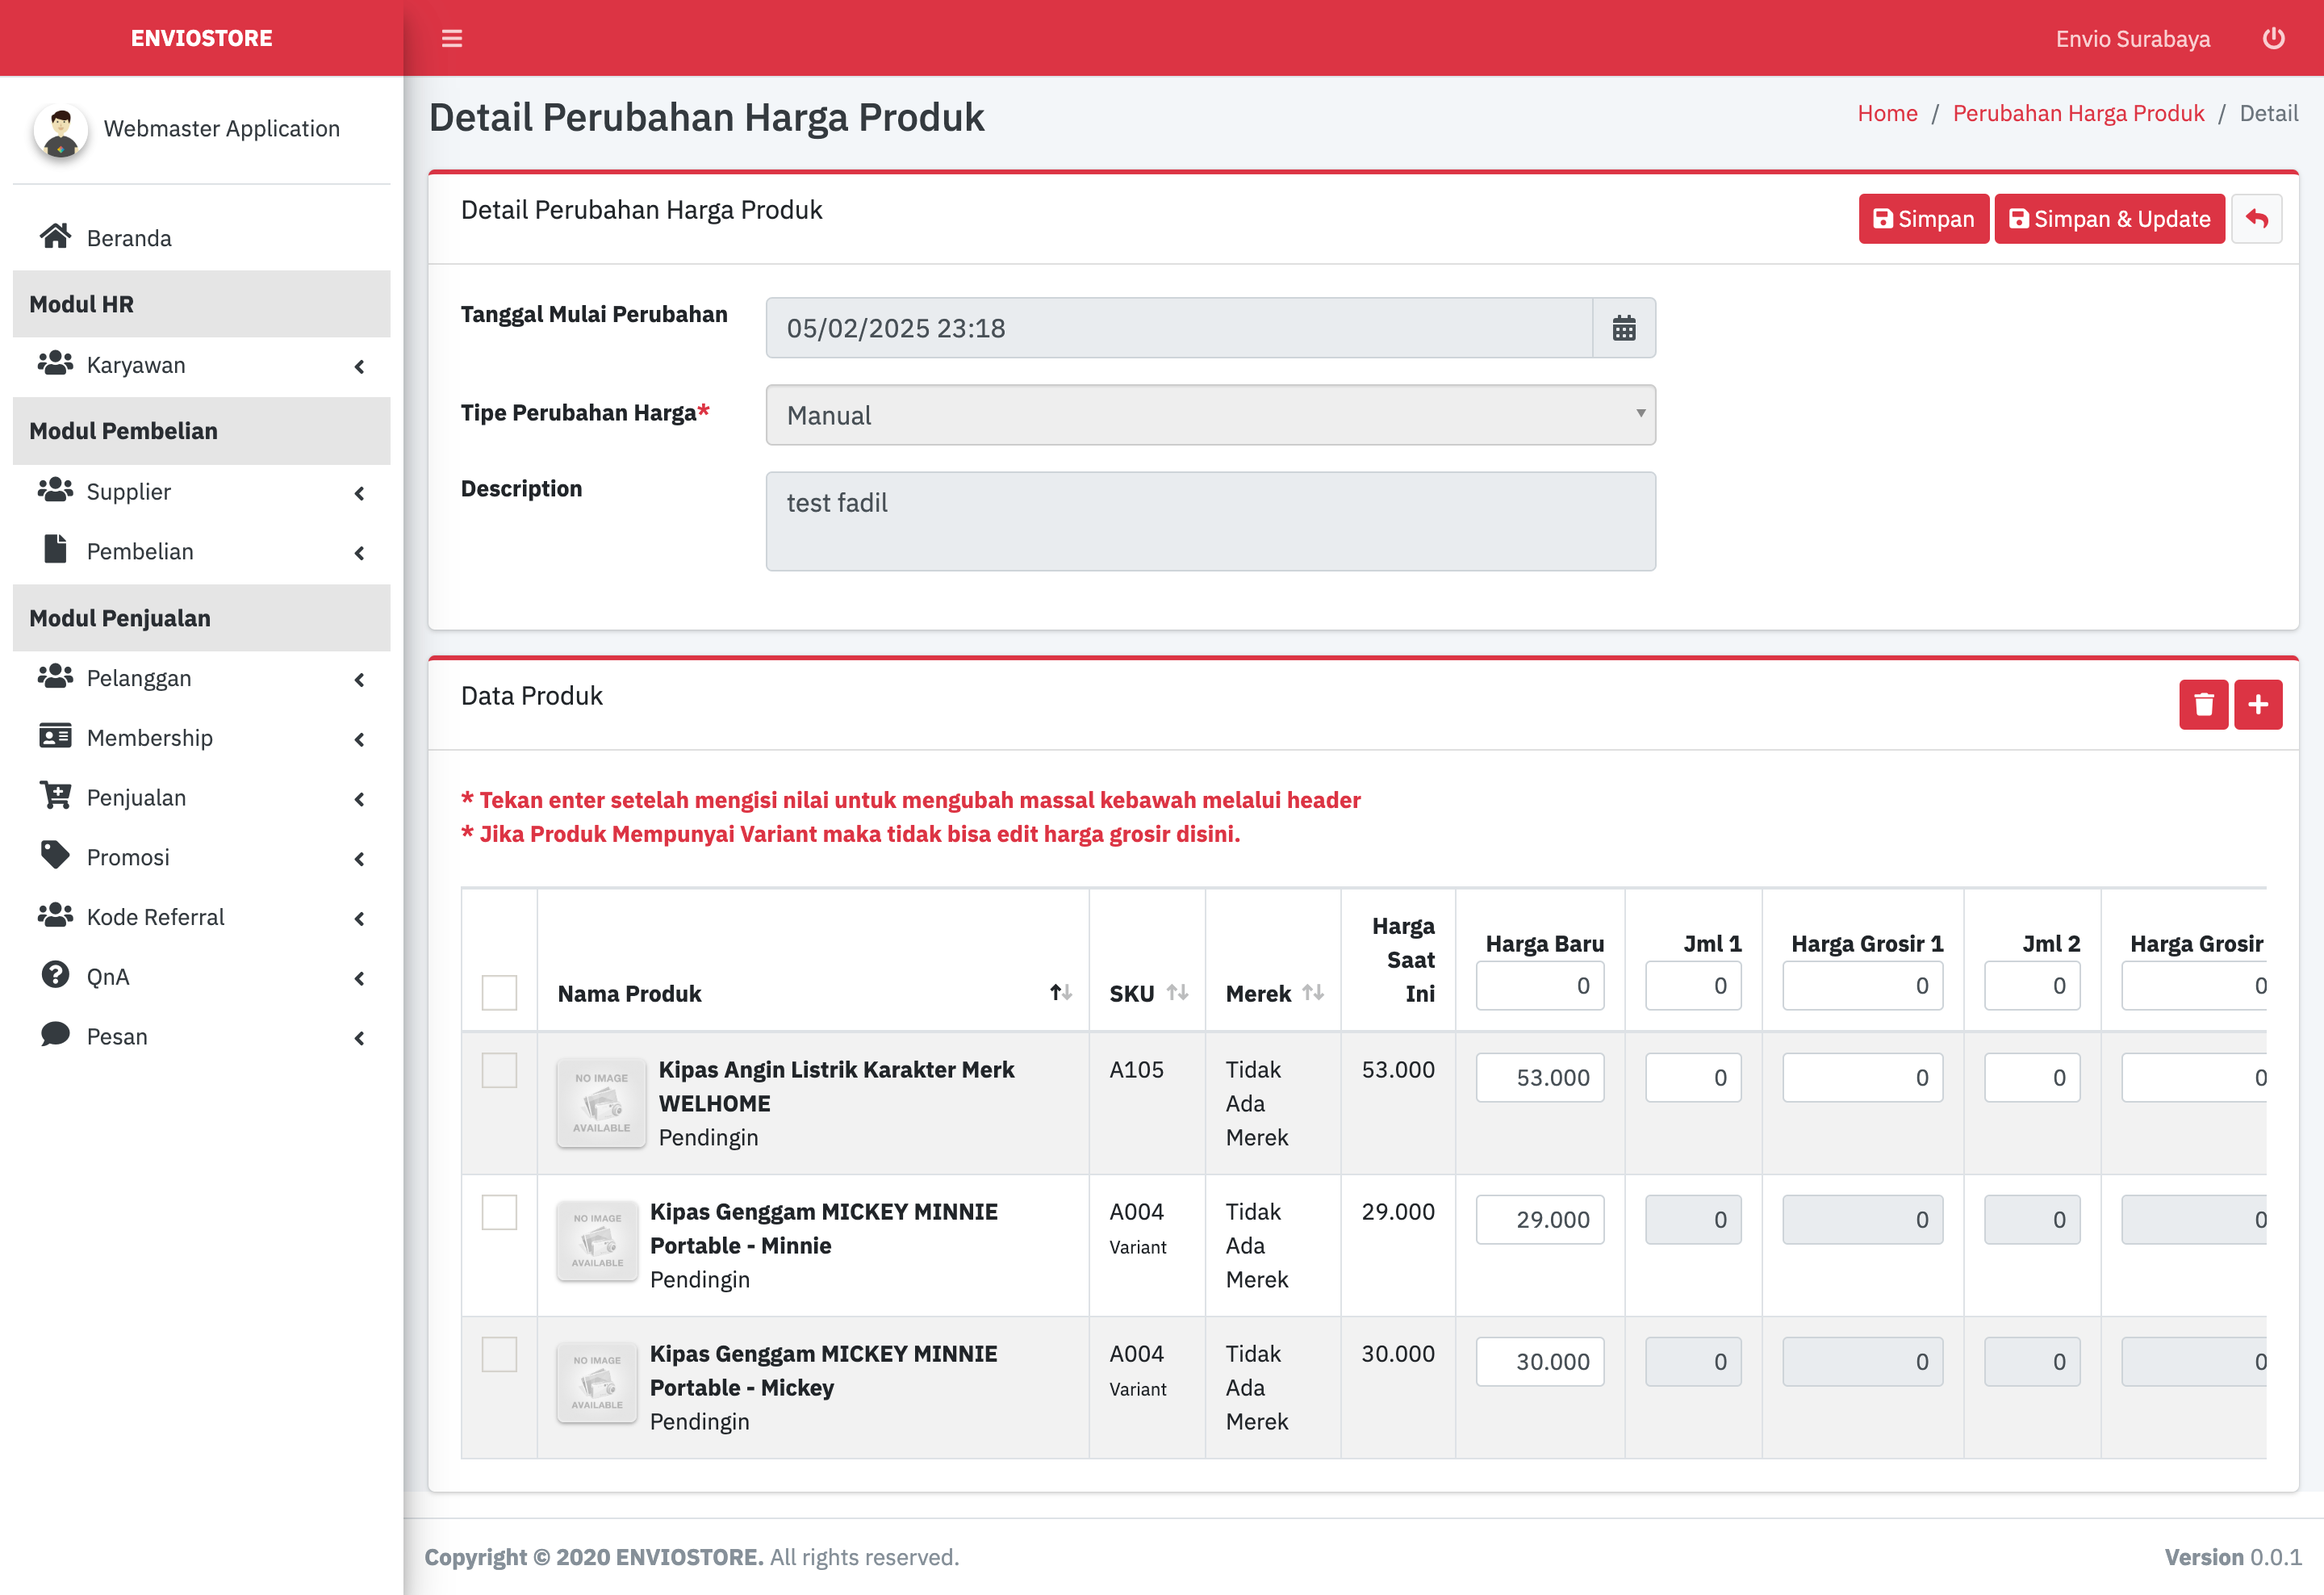
Task: Open the Tipe Perubahan Harga dropdown
Action: tap(1210, 415)
